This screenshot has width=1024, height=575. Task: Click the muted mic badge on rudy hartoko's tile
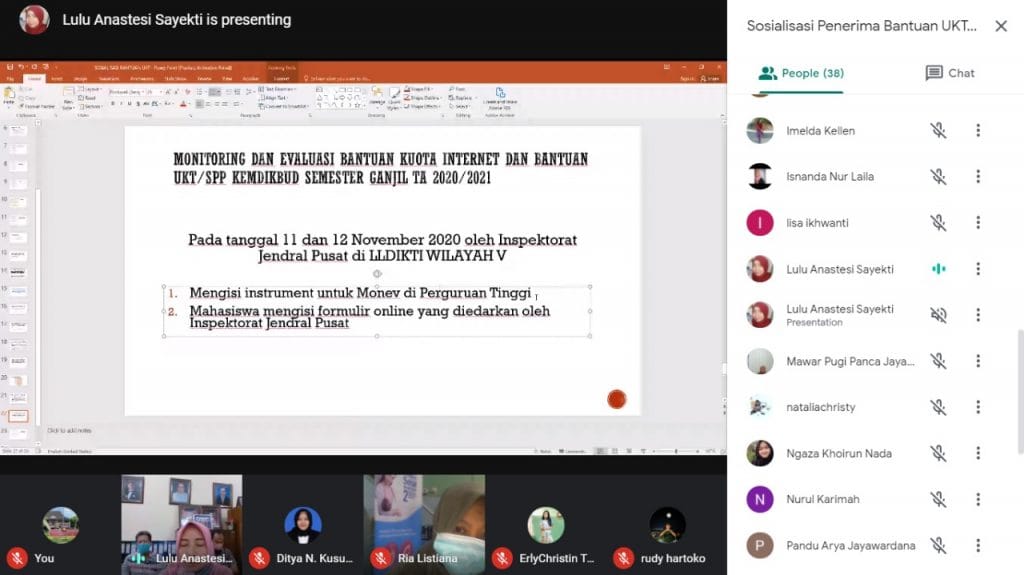624,558
